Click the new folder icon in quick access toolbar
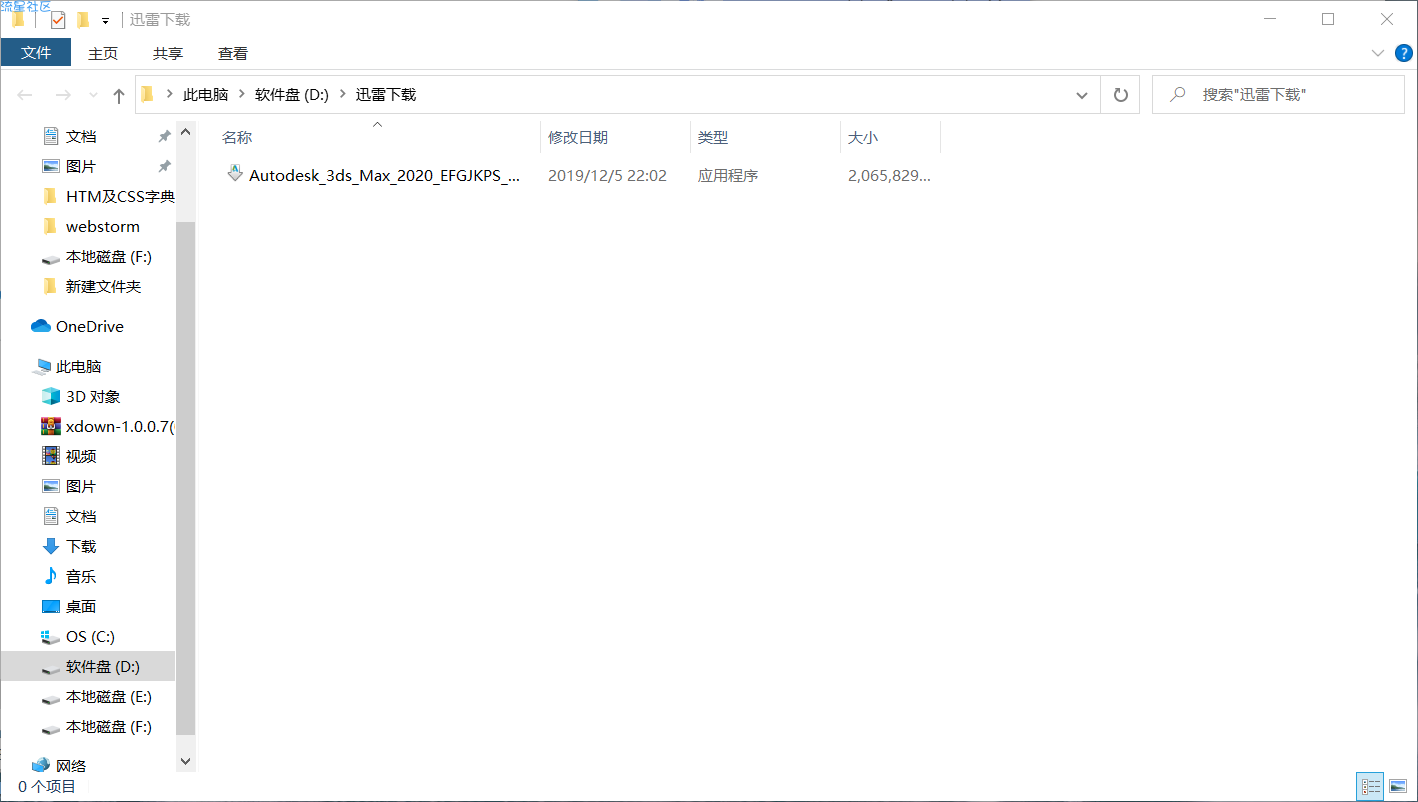Image resolution: width=1418 pixels, height=802 pixels. coord(83,20)
